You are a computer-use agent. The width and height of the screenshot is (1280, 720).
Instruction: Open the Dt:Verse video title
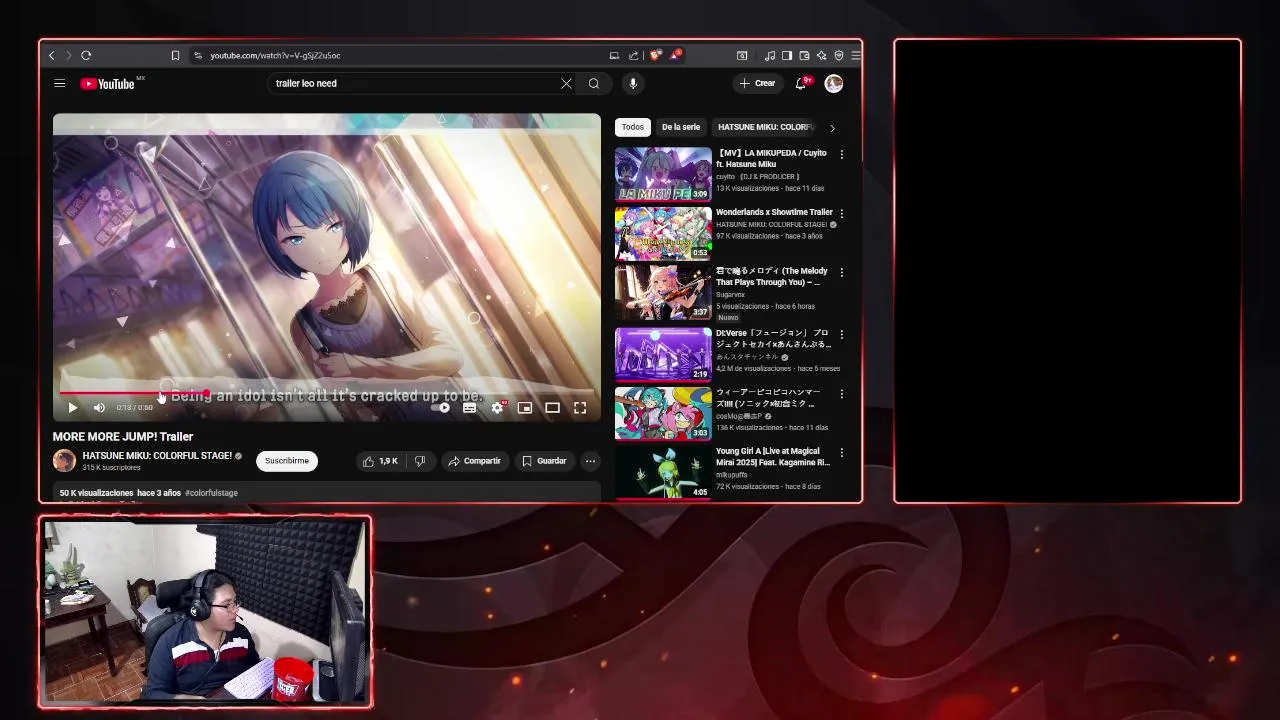point(772,338)
